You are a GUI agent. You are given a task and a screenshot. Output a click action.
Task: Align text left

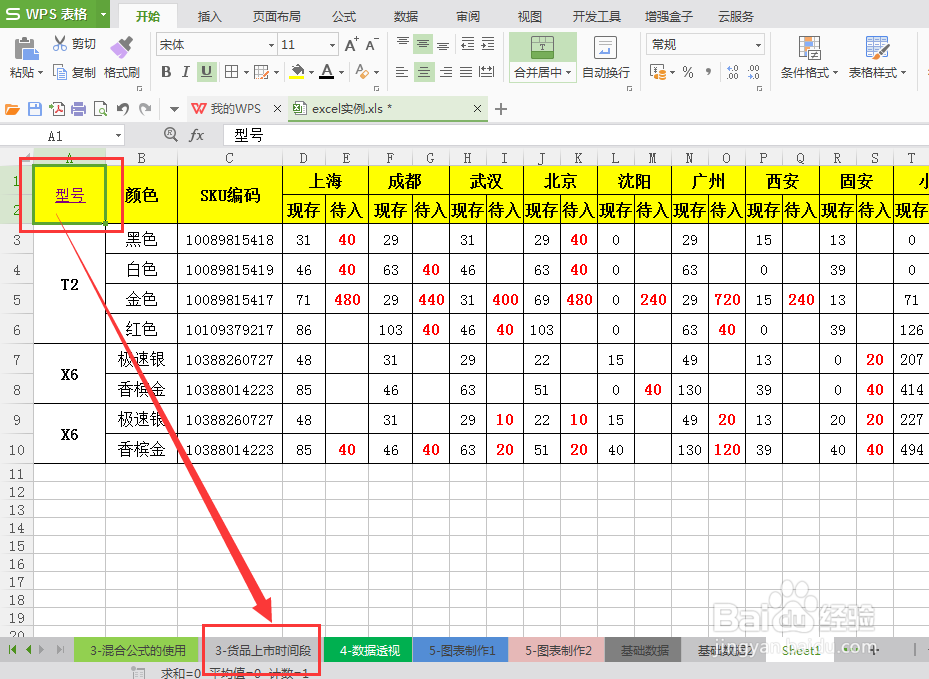(402, 72)
